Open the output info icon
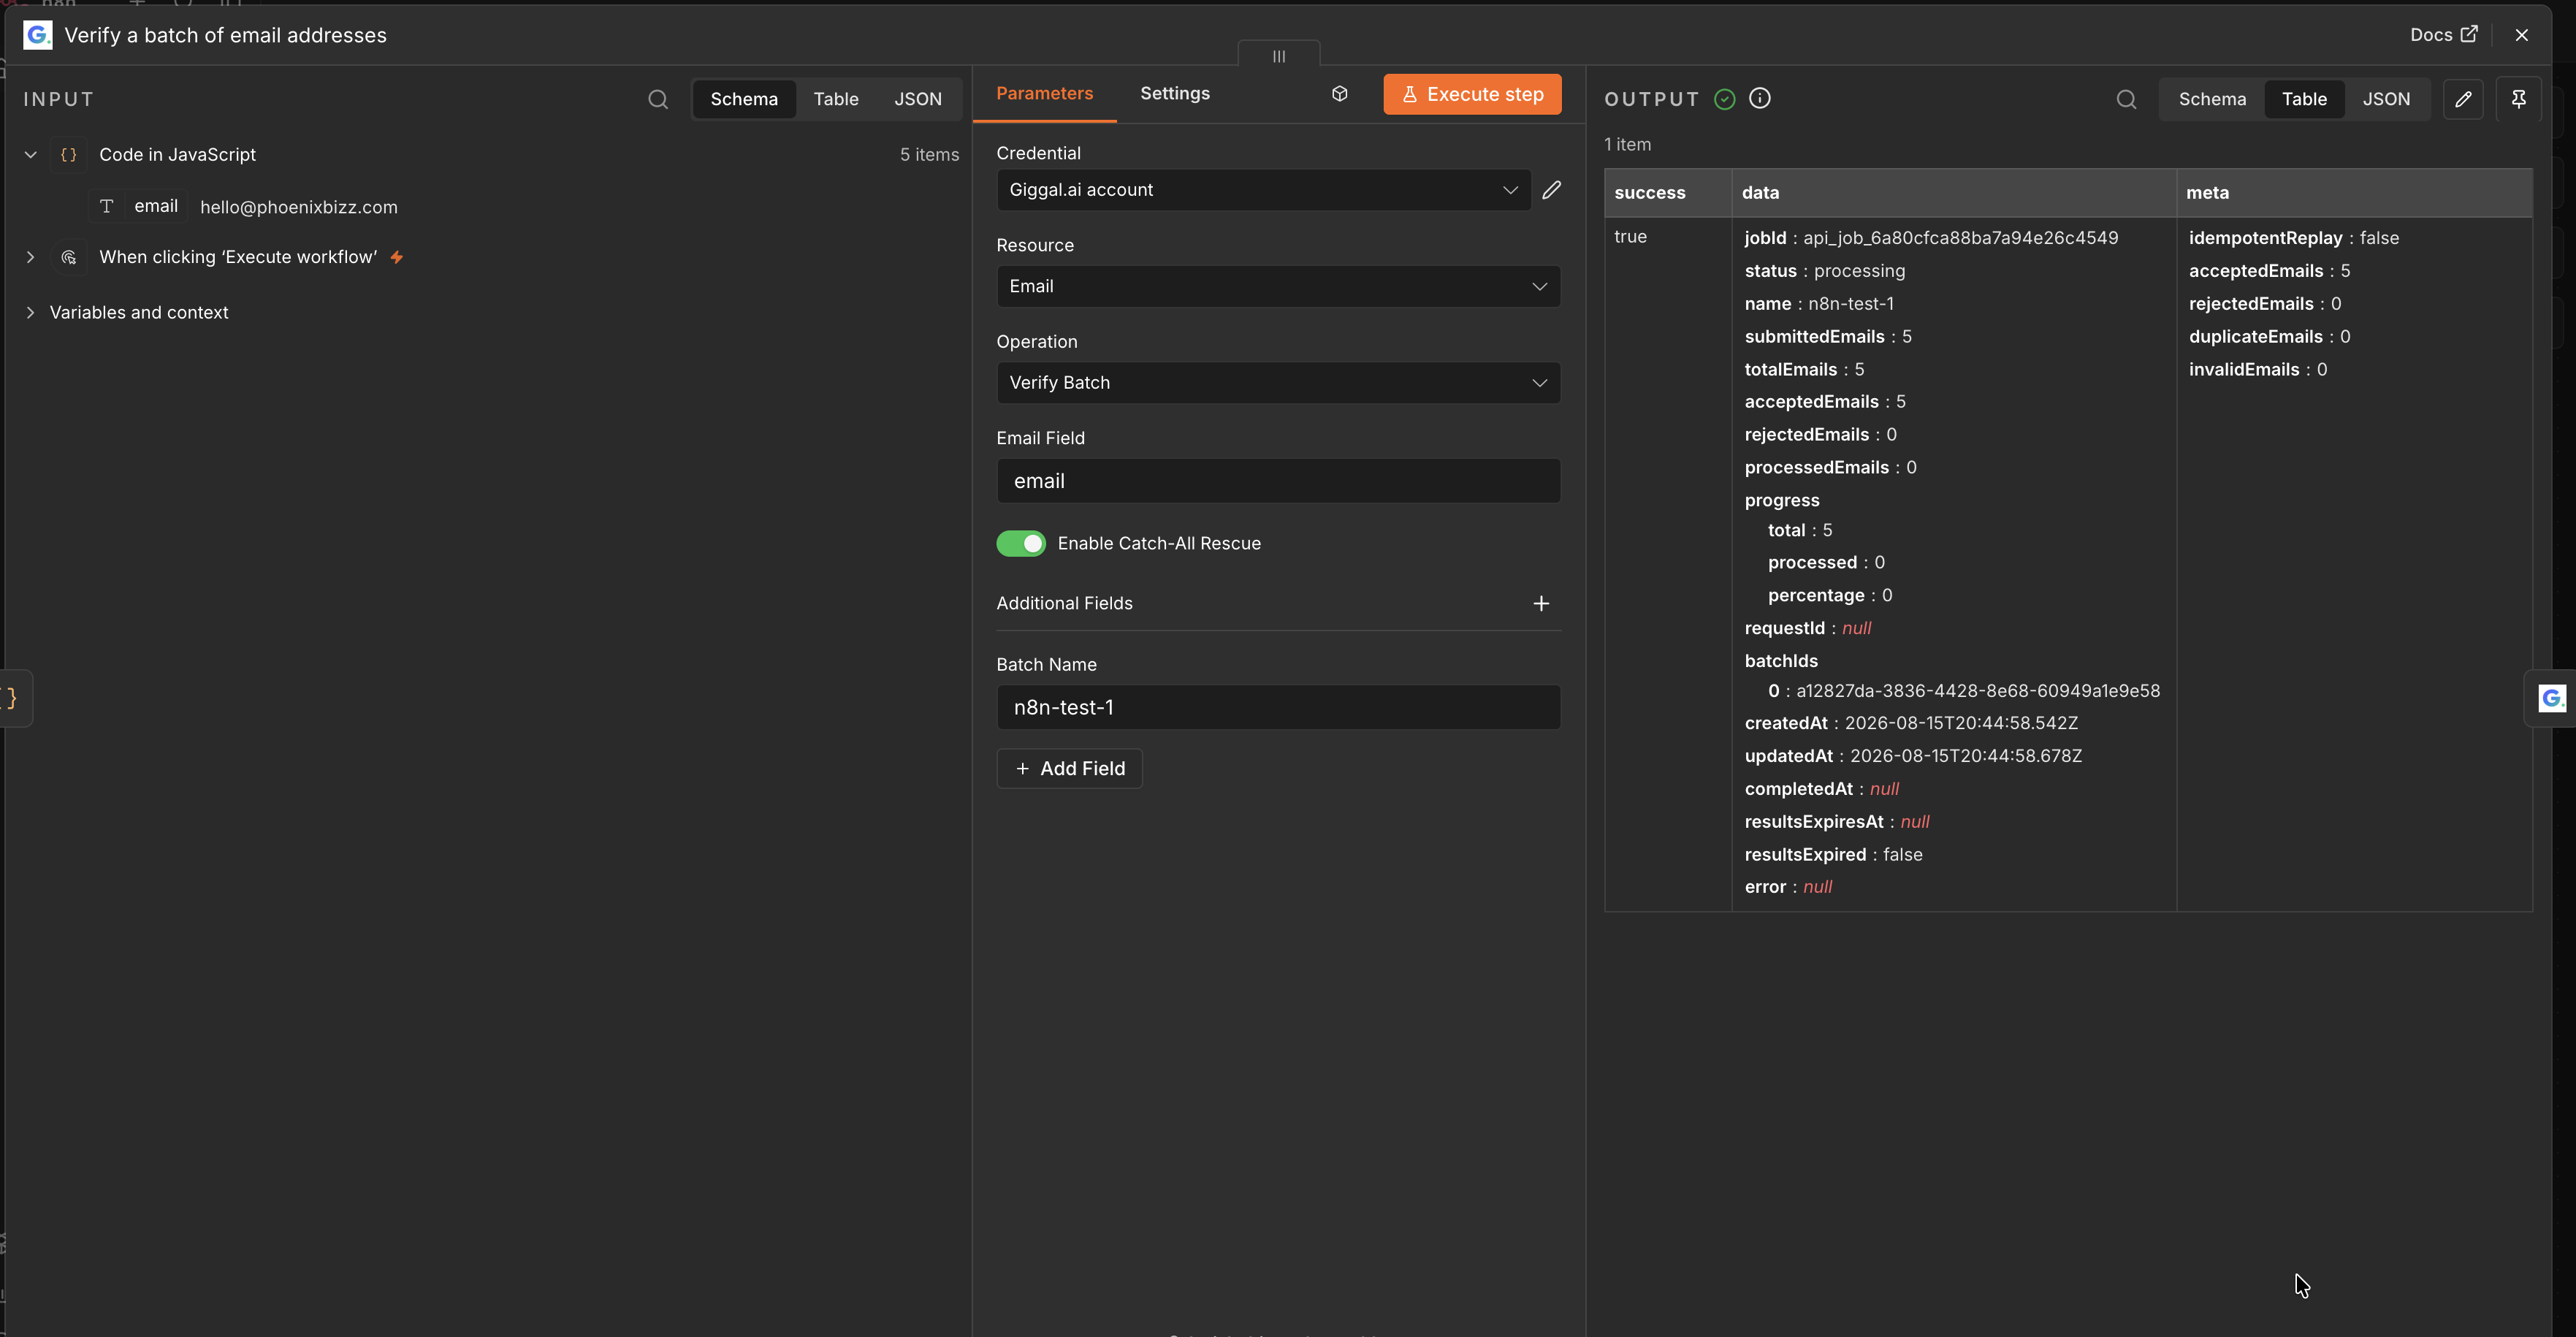 pos(1759,98)
